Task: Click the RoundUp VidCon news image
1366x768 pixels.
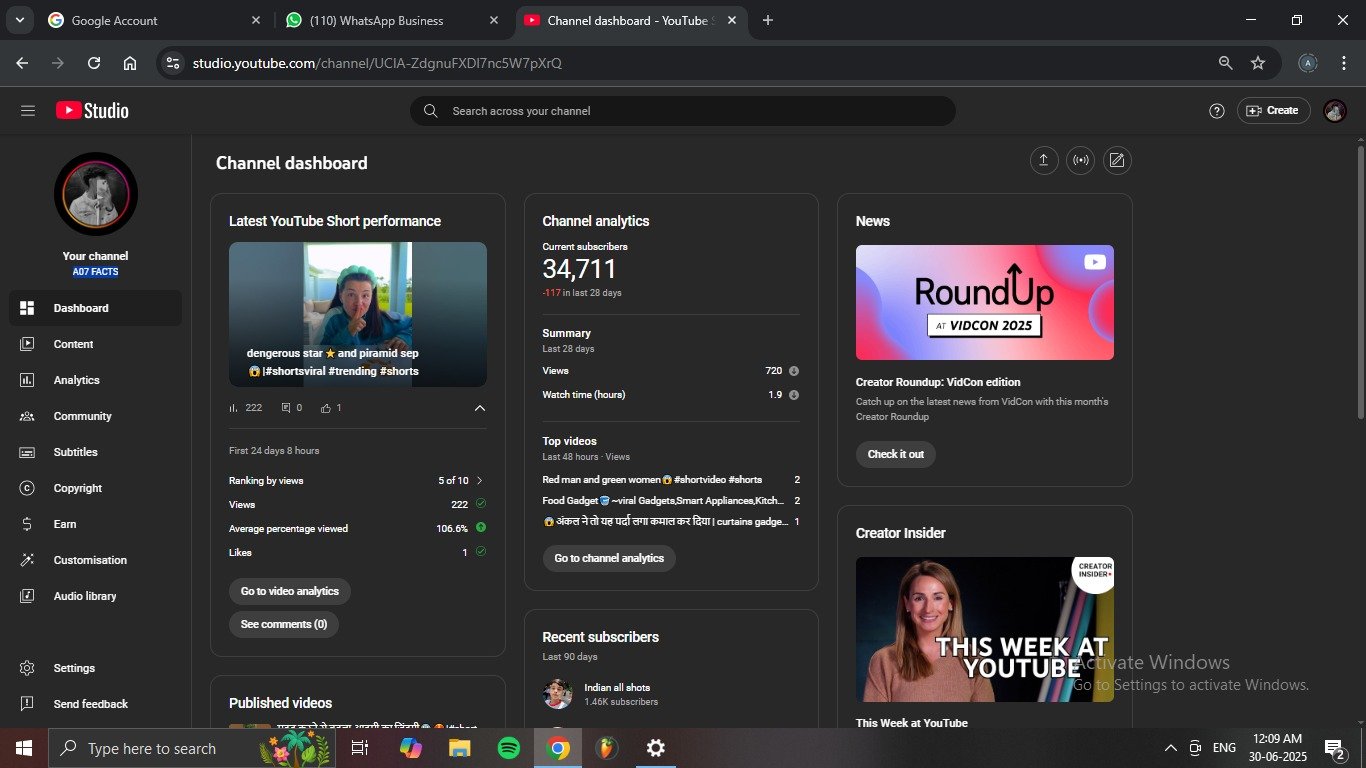Action: (x=985, y=302)
